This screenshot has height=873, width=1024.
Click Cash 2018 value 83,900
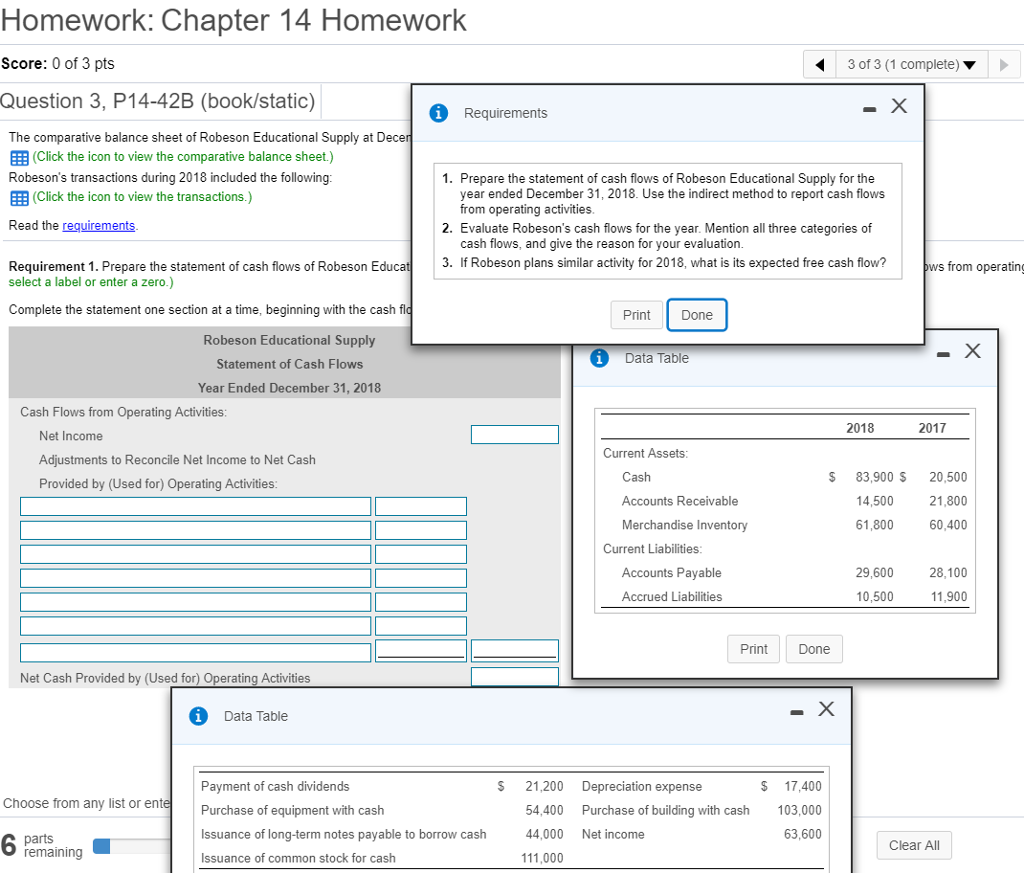coord(874,477)
